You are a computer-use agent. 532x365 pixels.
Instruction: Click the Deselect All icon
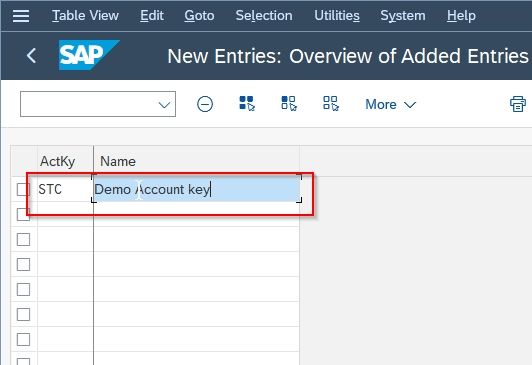point(331,103)
